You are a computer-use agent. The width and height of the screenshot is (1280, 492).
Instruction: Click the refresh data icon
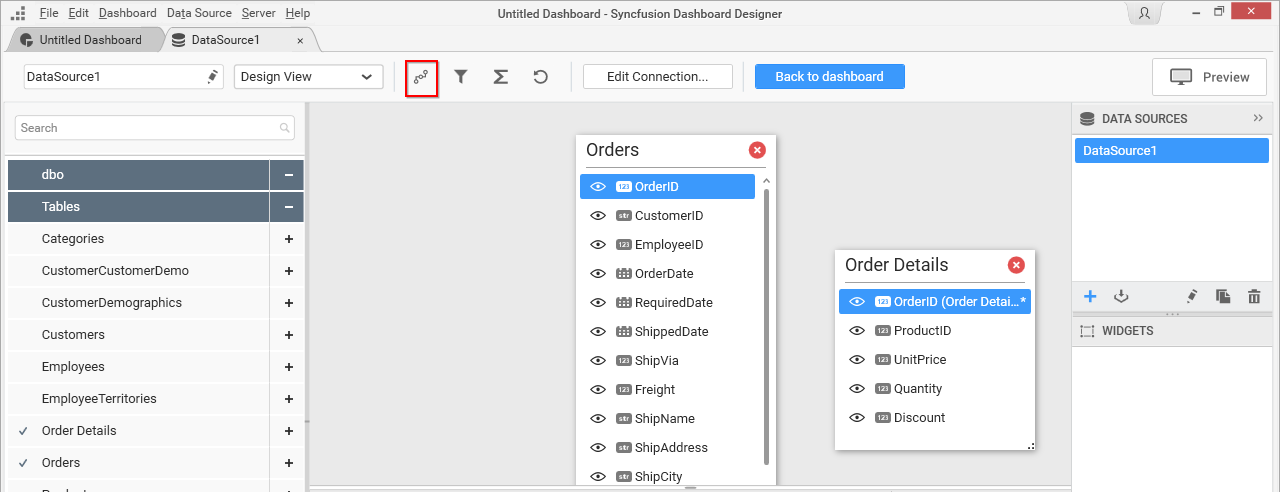coord(540,77)
